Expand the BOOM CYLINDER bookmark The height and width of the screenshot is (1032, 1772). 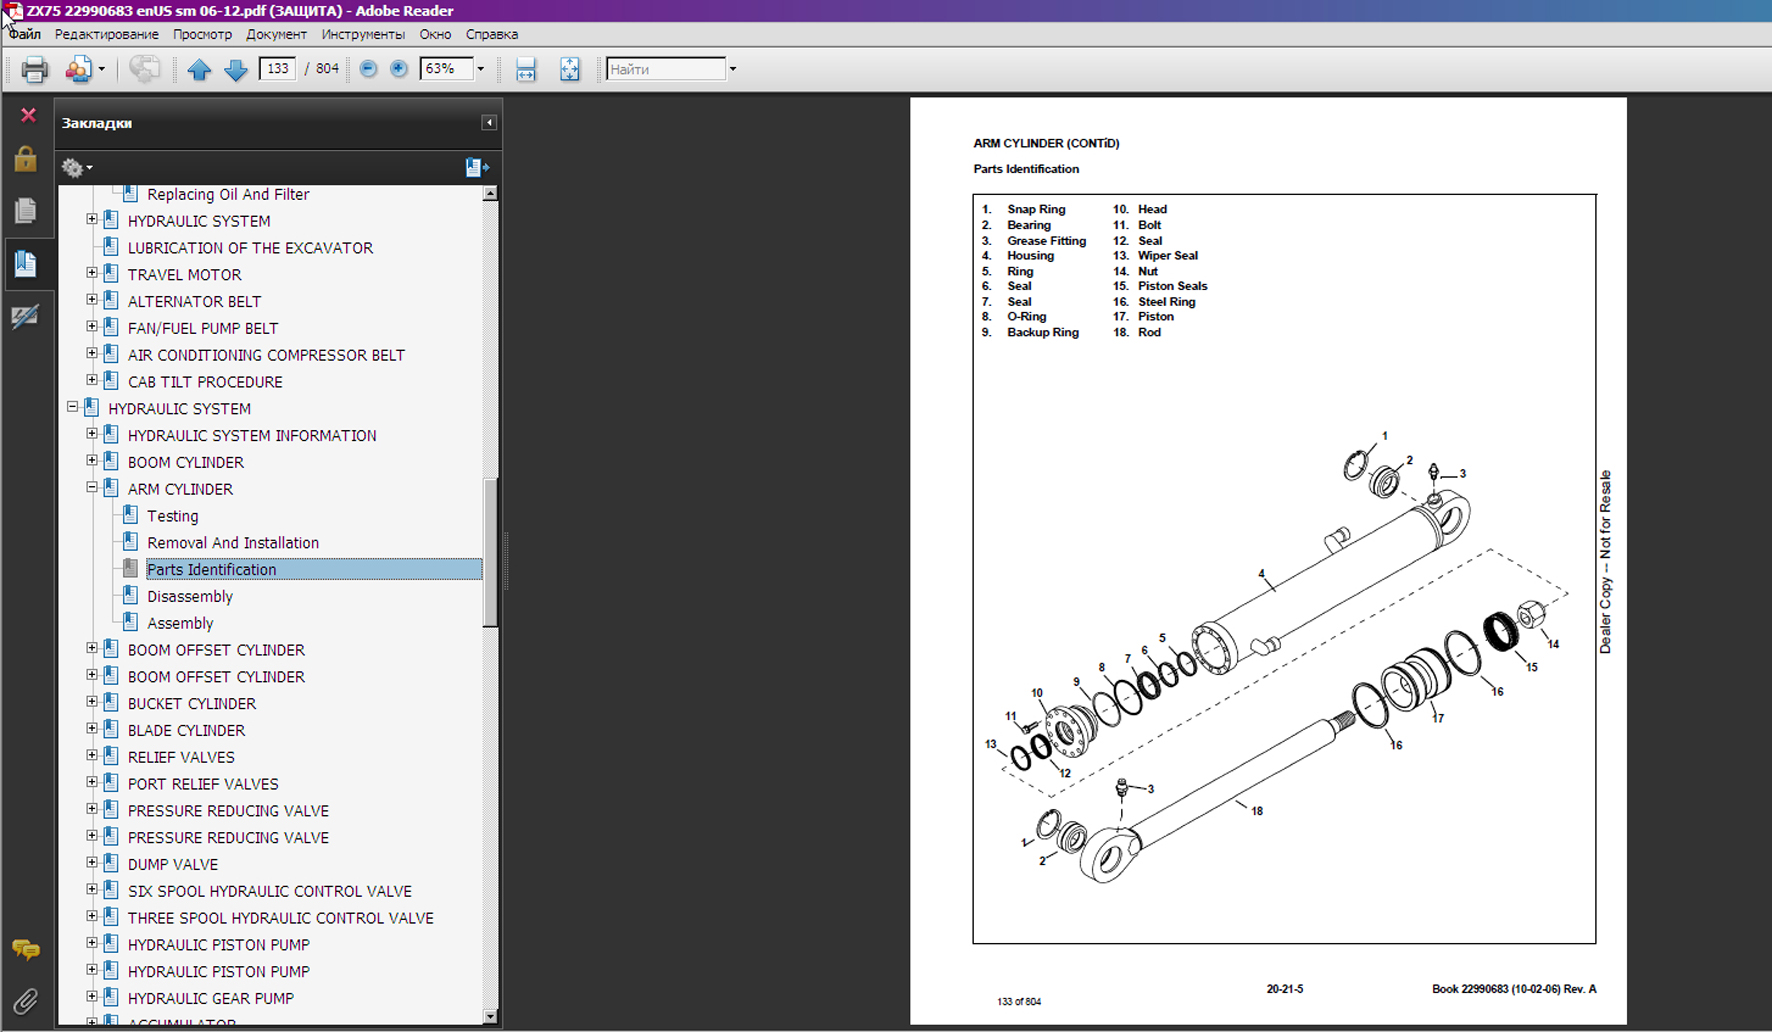92,461
